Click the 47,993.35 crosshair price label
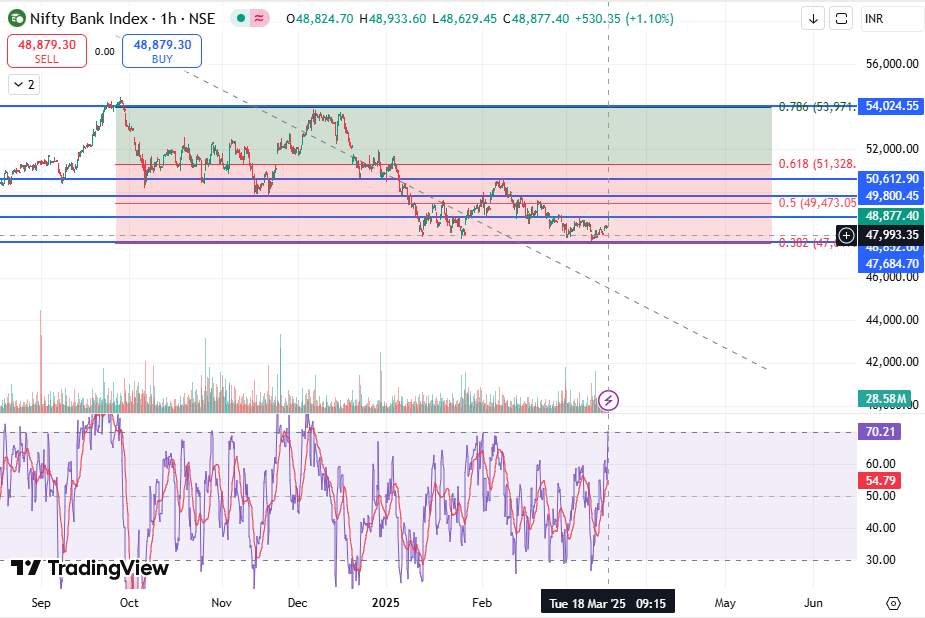This screenshot has height=618, width=925. 891,235
